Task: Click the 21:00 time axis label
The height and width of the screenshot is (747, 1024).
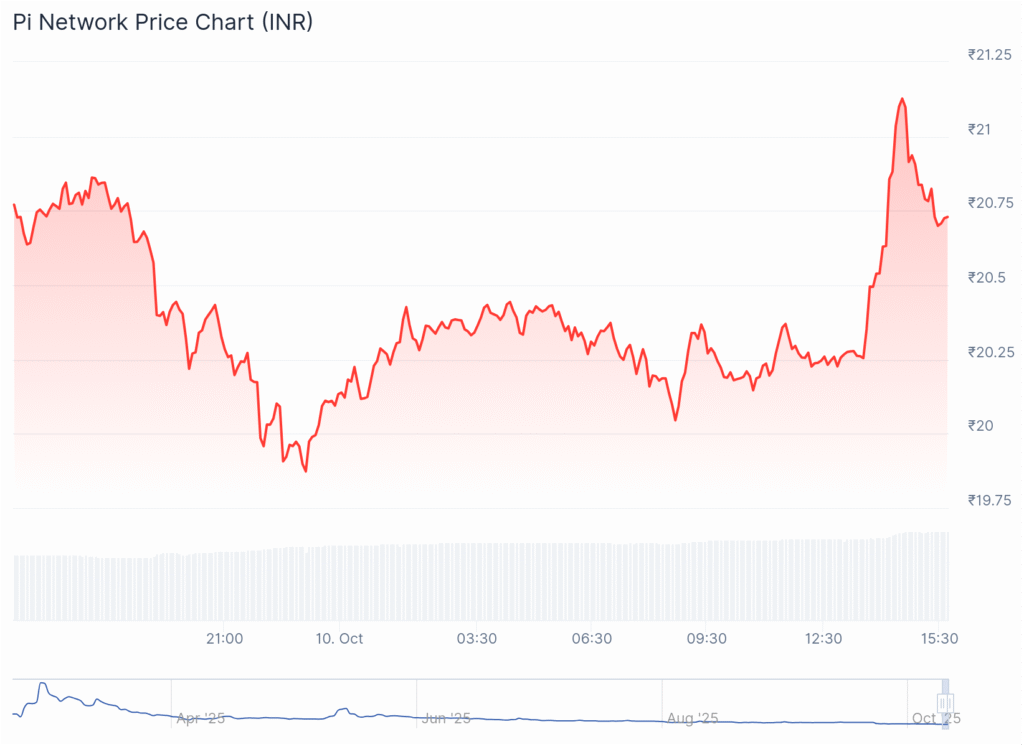Action: (224, 638)
